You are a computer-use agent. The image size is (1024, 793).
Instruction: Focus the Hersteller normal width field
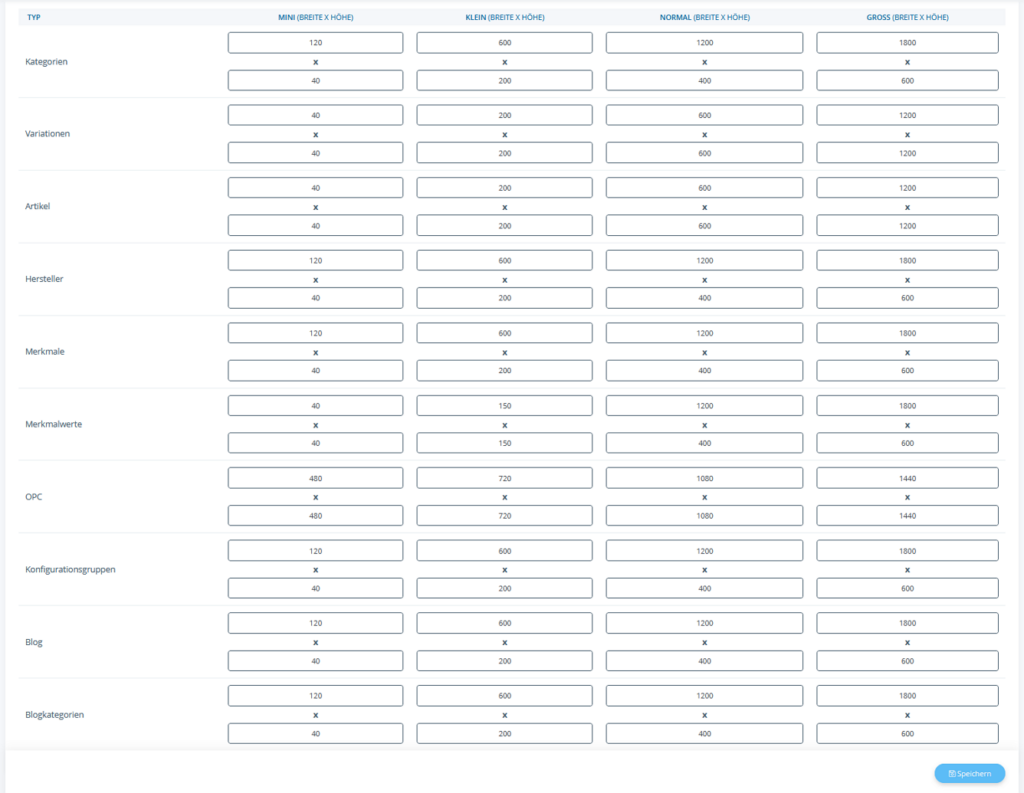point(704,261)
